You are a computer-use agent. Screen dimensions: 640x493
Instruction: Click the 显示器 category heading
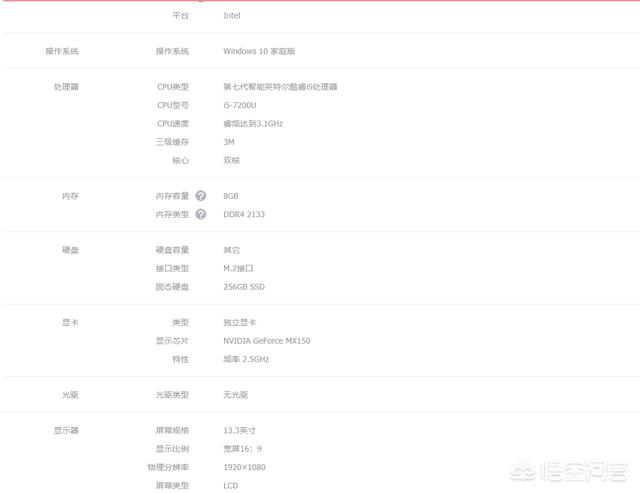coord(66,430)
